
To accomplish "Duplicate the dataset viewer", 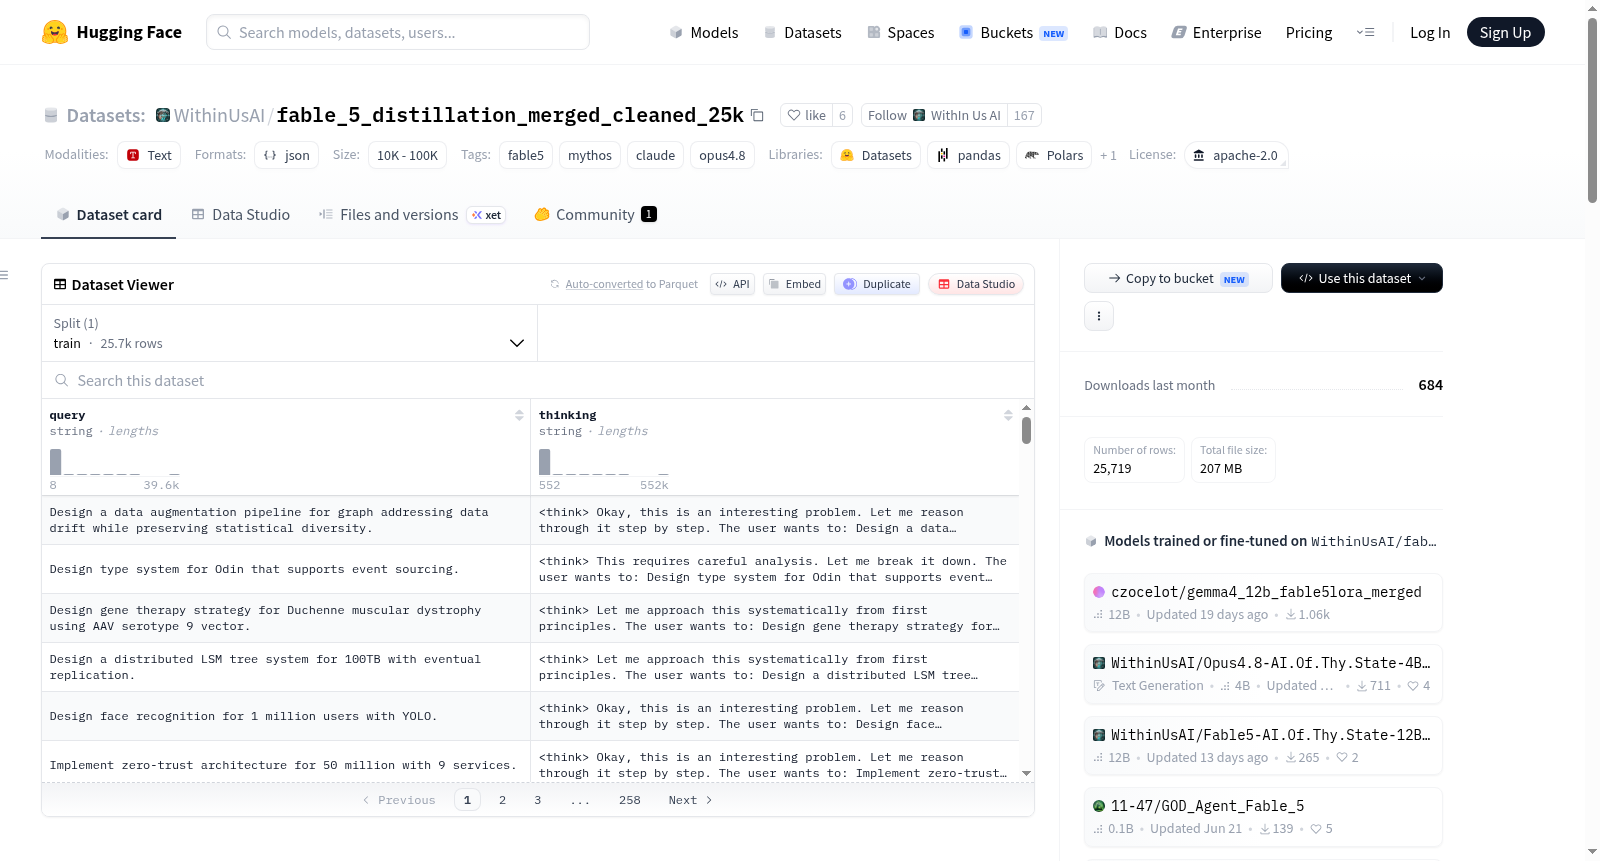I will point(877,284).
